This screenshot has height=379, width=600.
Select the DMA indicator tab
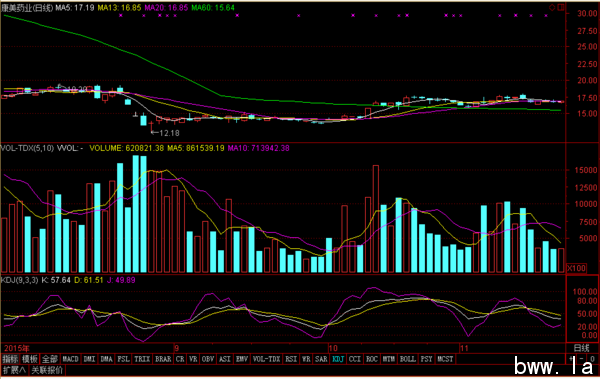click(106, 359)
